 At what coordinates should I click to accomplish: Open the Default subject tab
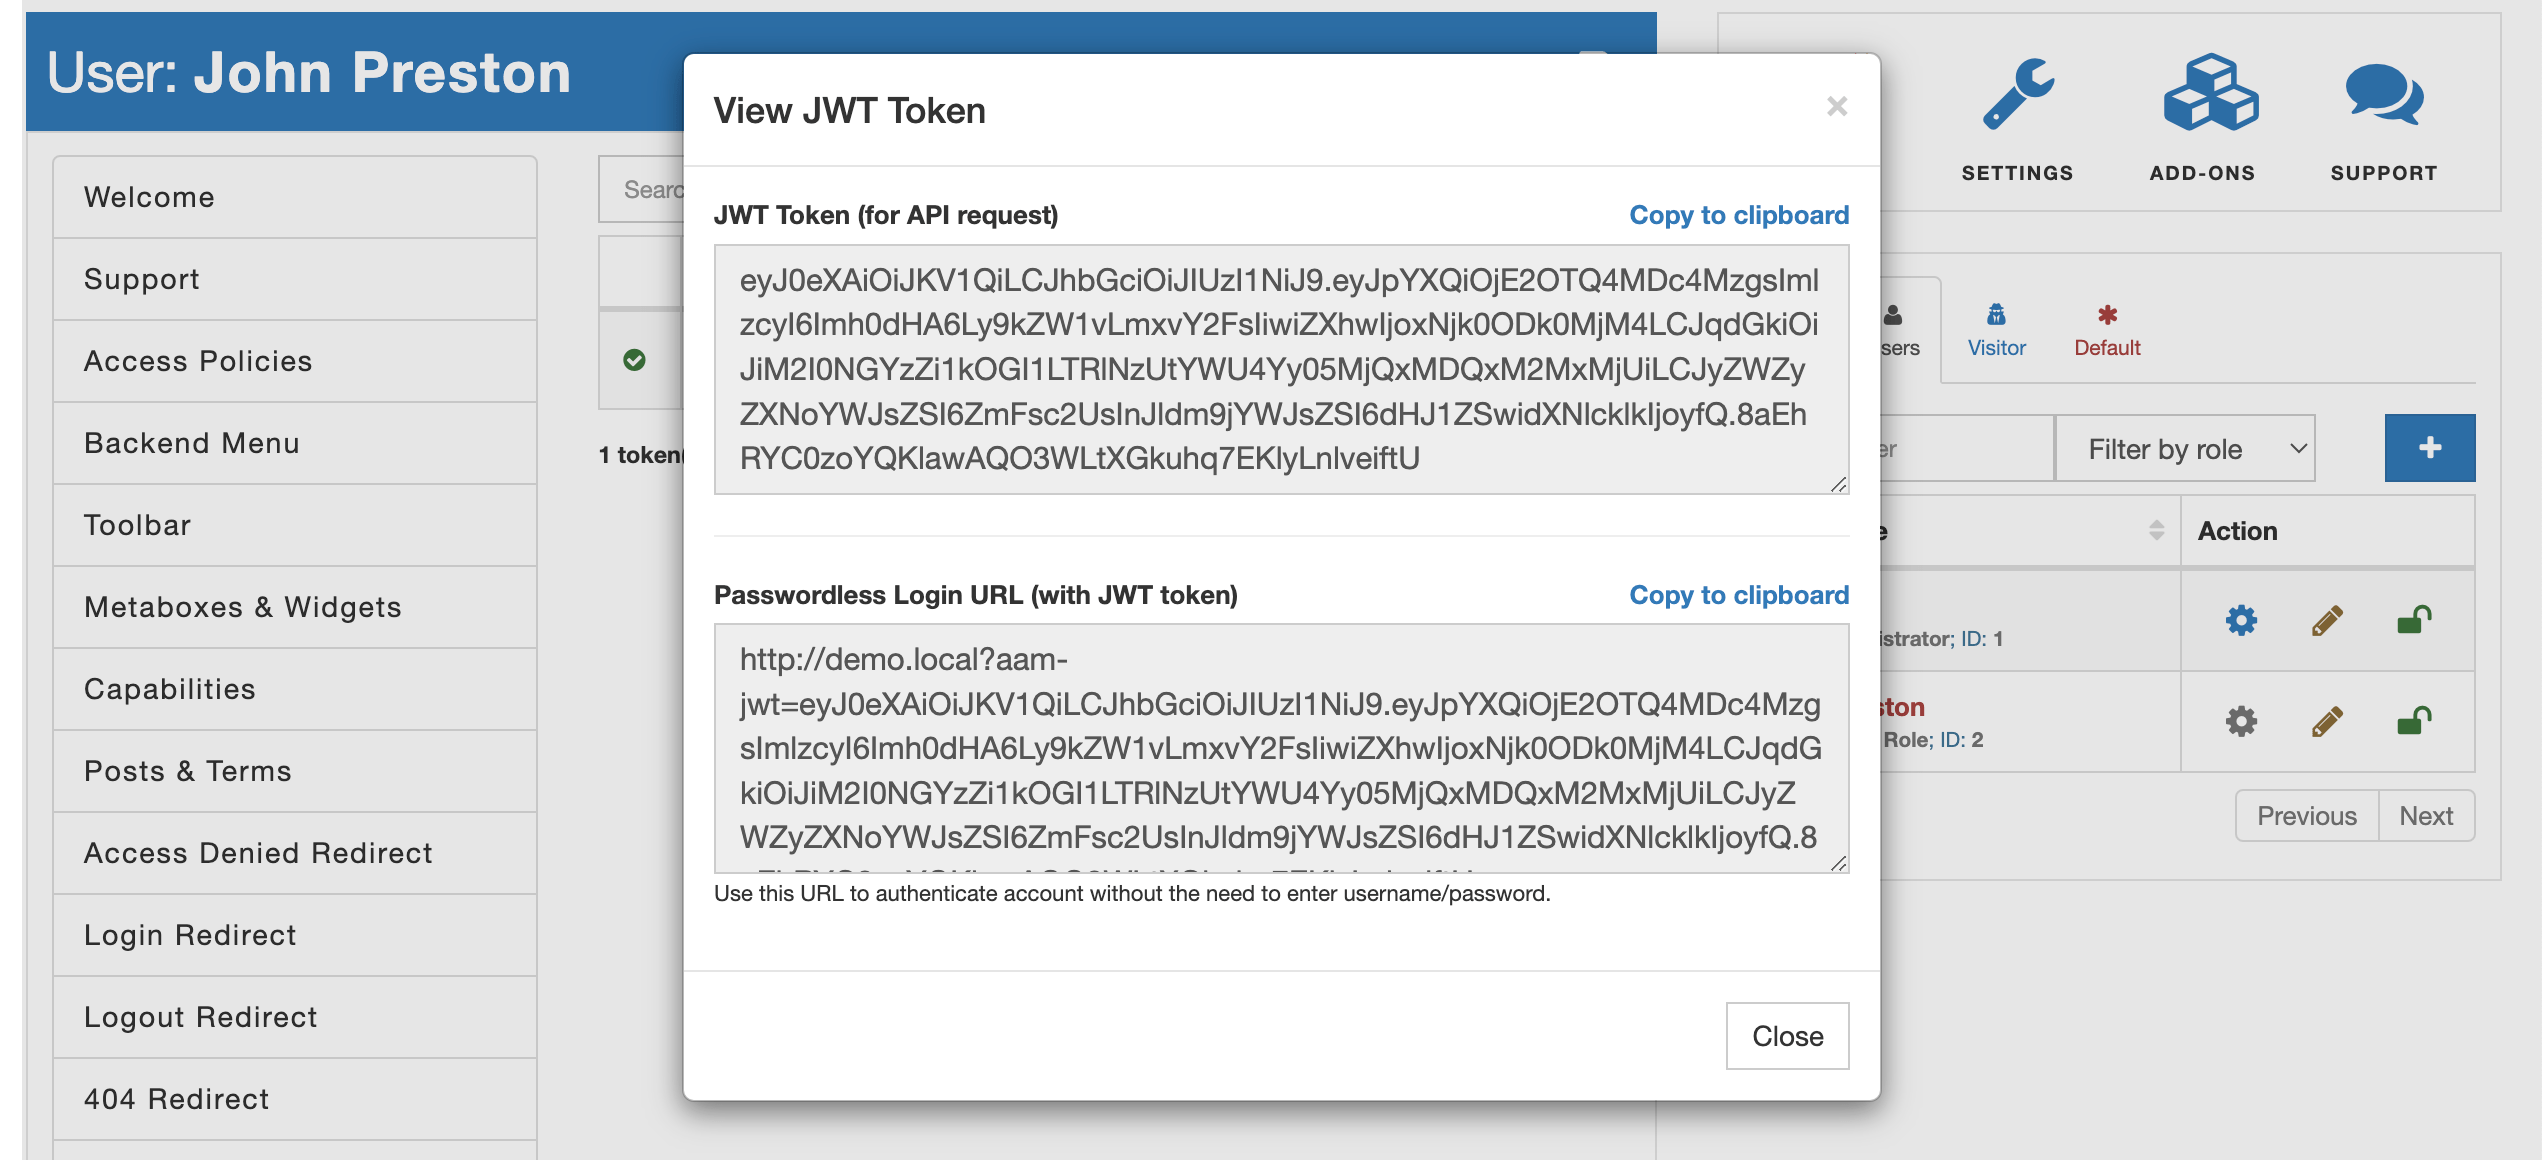[2106, 330]
